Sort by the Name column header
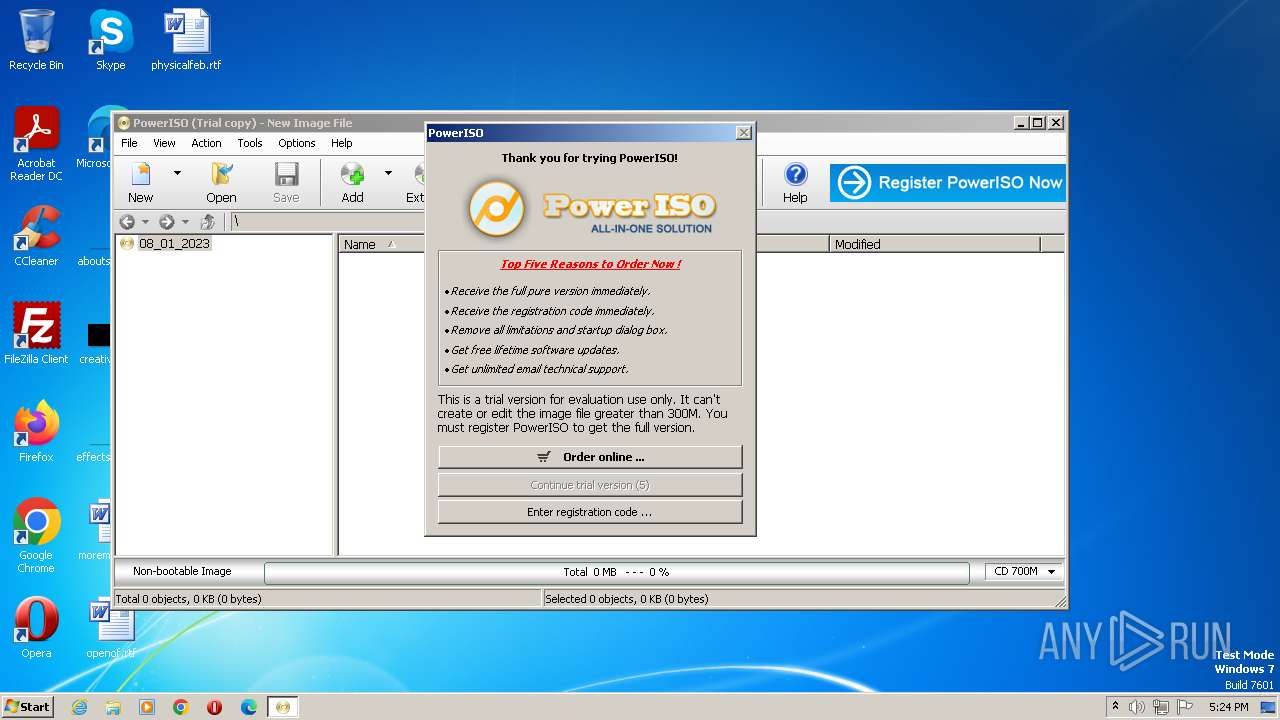 384,244
